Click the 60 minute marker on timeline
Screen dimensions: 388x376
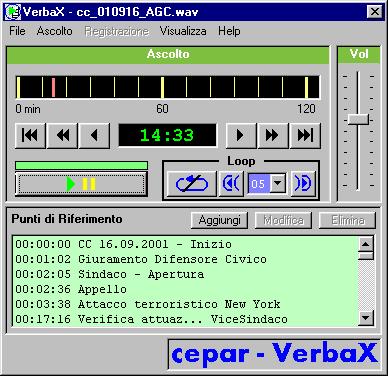[162, 87]
